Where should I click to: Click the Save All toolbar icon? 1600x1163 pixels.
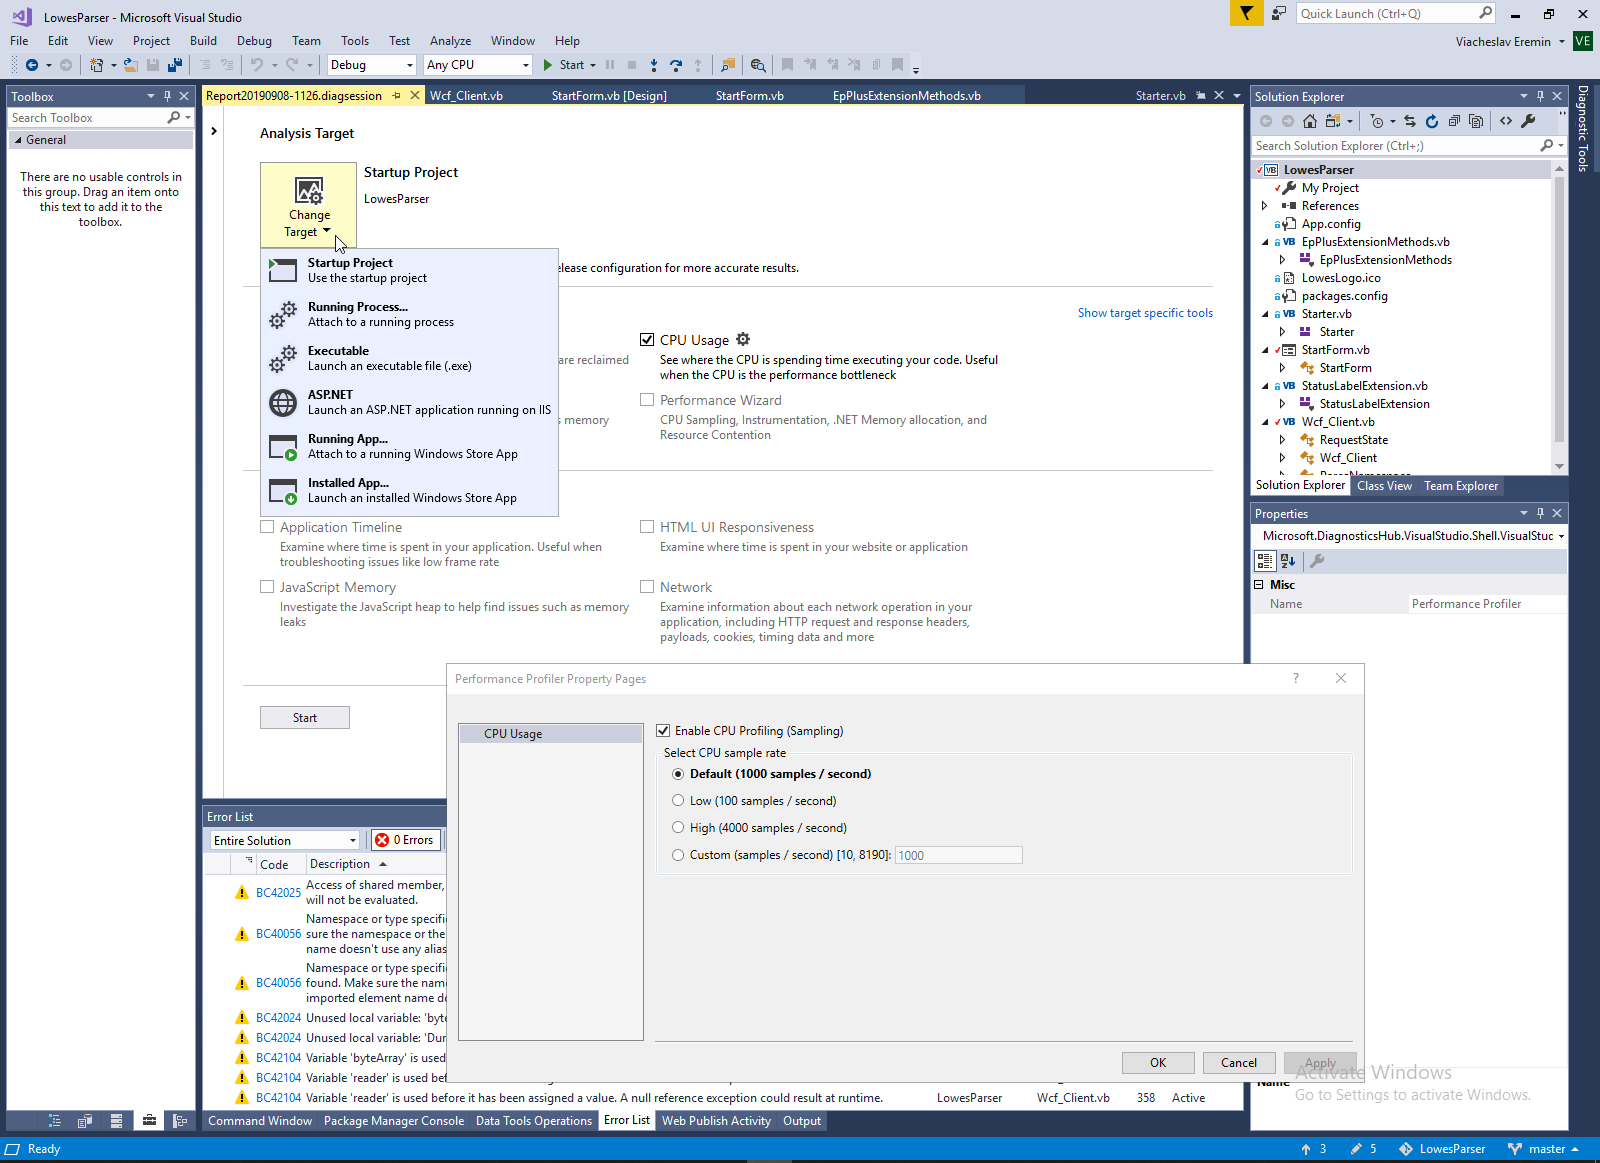(x=175, y=65)
